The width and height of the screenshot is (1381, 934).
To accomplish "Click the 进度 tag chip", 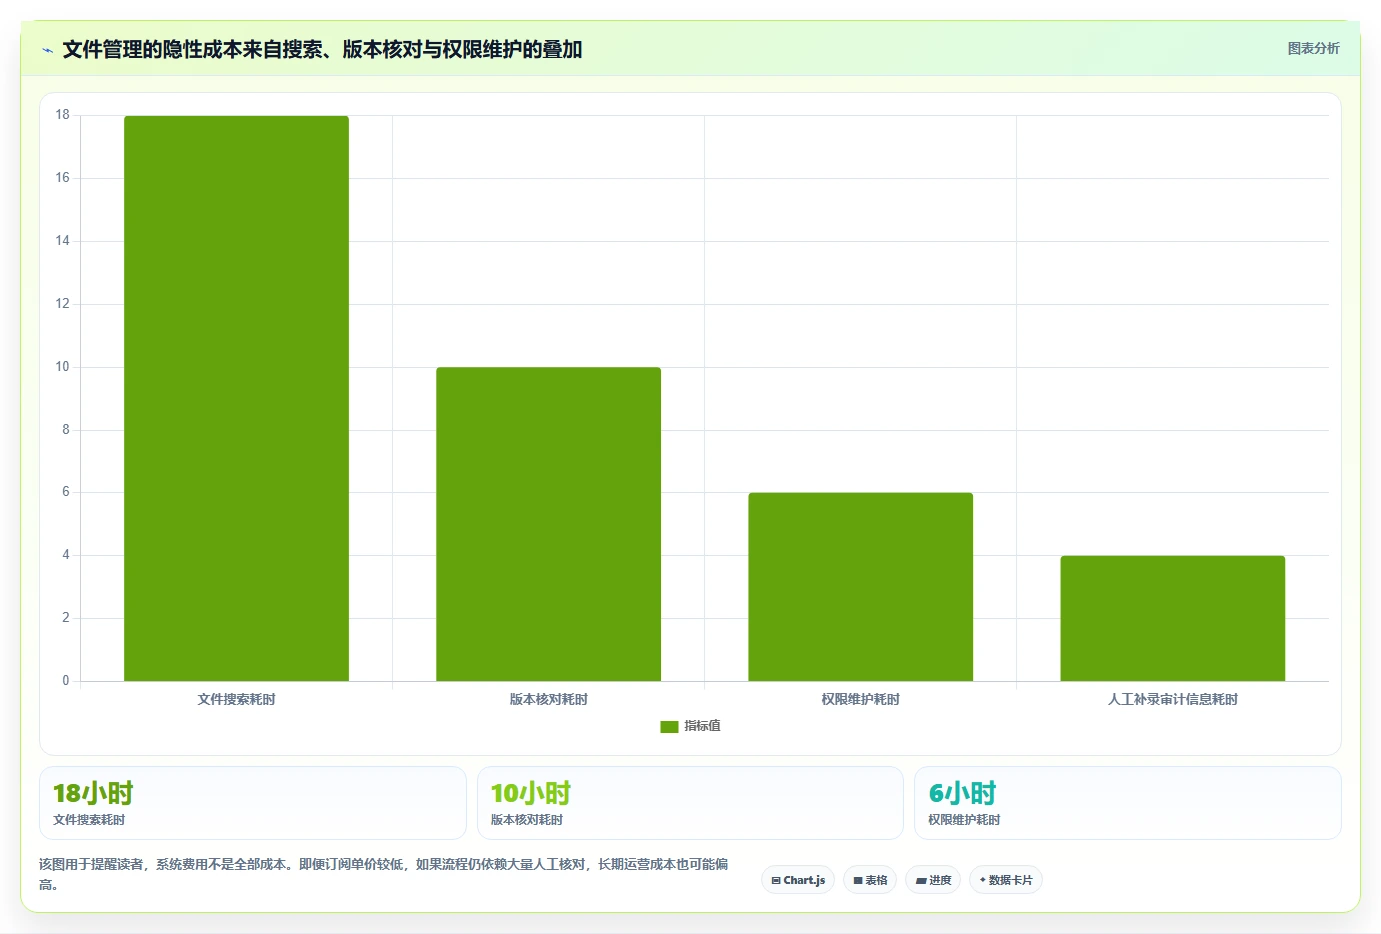I will (933, 880).
